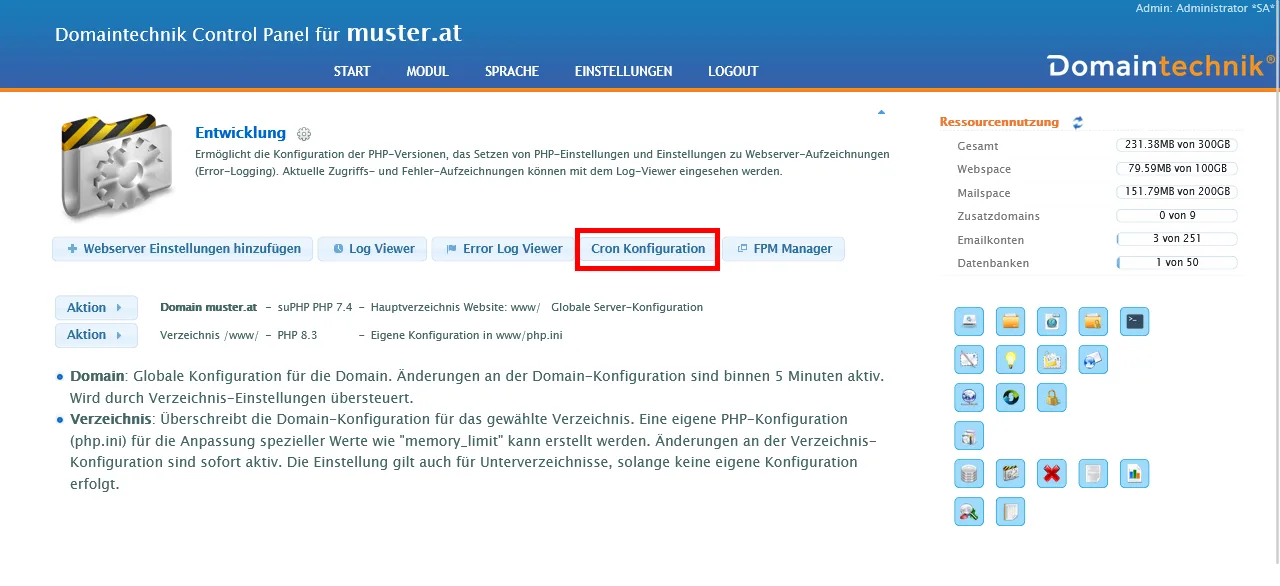
Task: Open the Aktion dropdown for Domain muster.at
Action: (96, 307)
